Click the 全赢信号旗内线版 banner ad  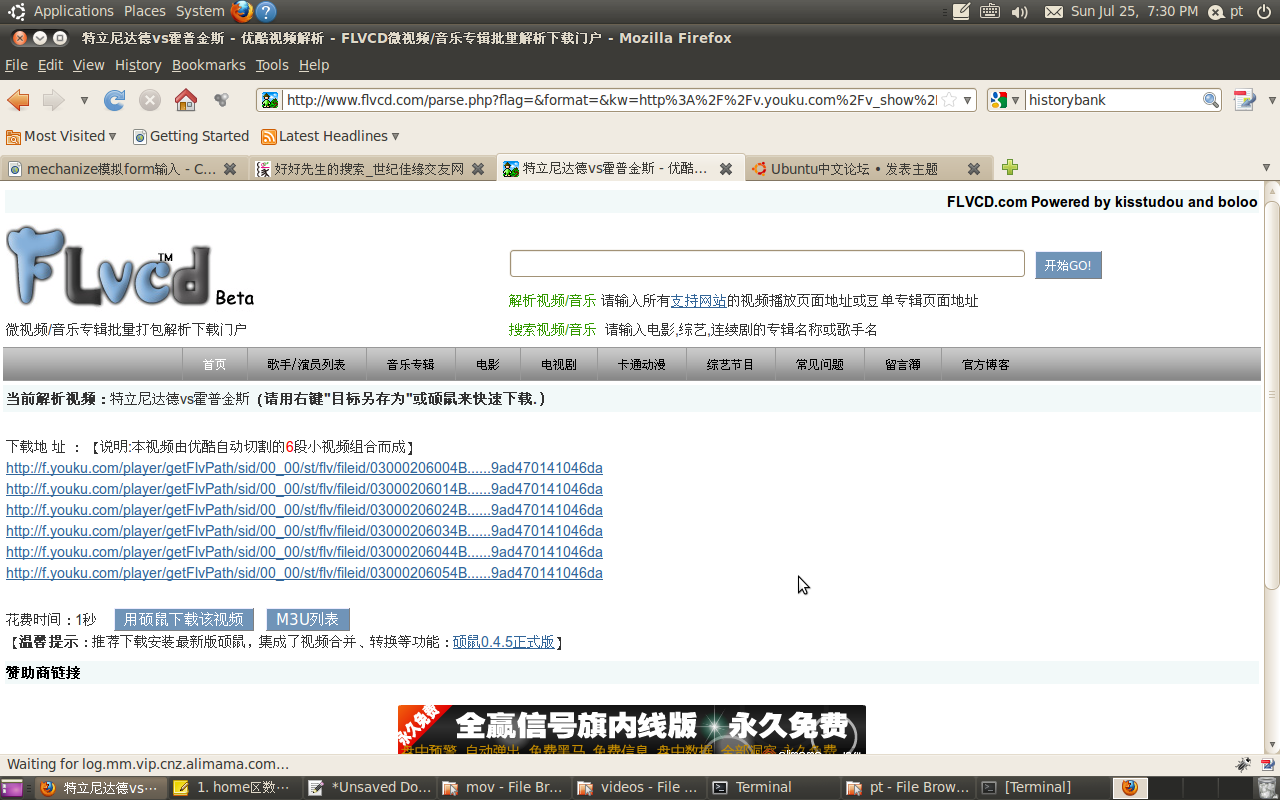pyautogui.click(x=632, y=730)
